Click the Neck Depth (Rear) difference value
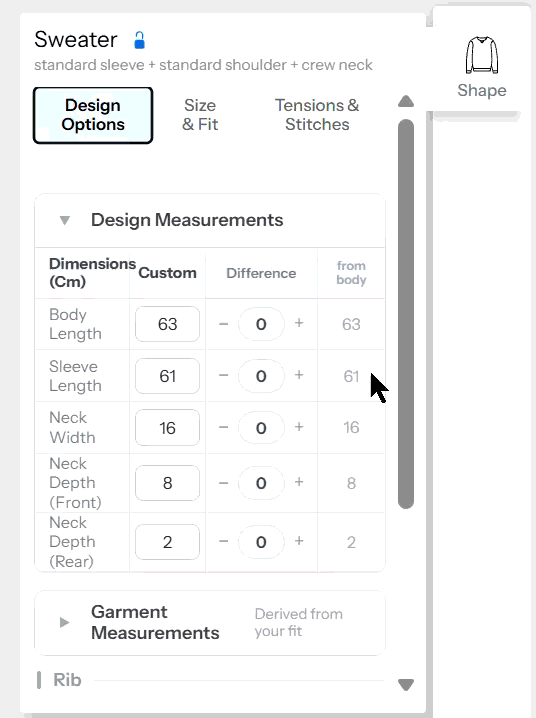 click(x=261, y=542)
